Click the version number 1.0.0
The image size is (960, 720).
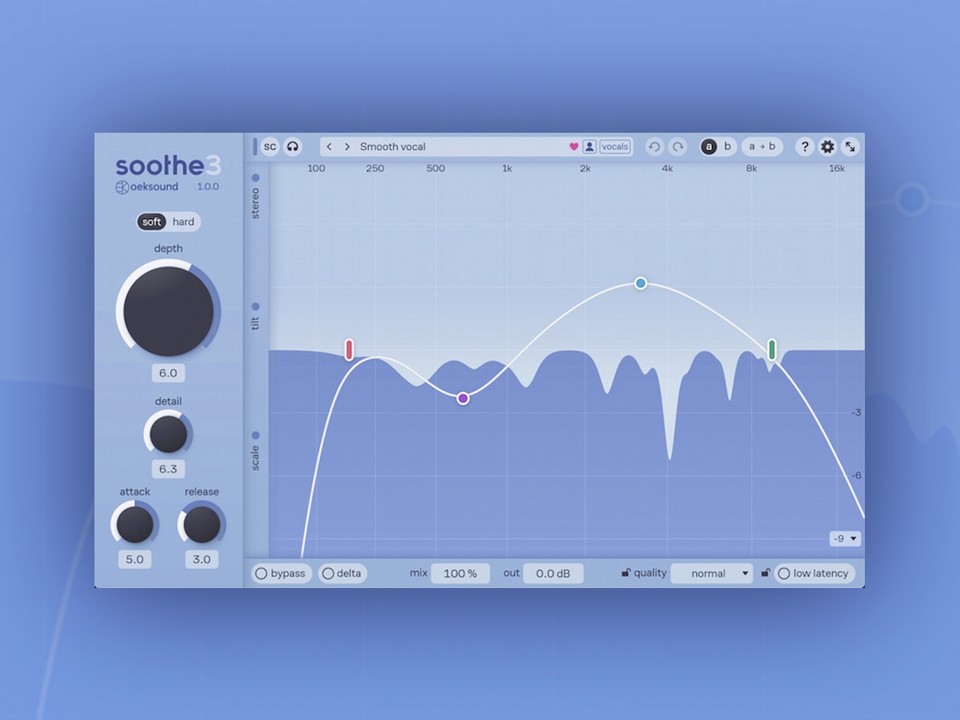click(x=208, y=187)
